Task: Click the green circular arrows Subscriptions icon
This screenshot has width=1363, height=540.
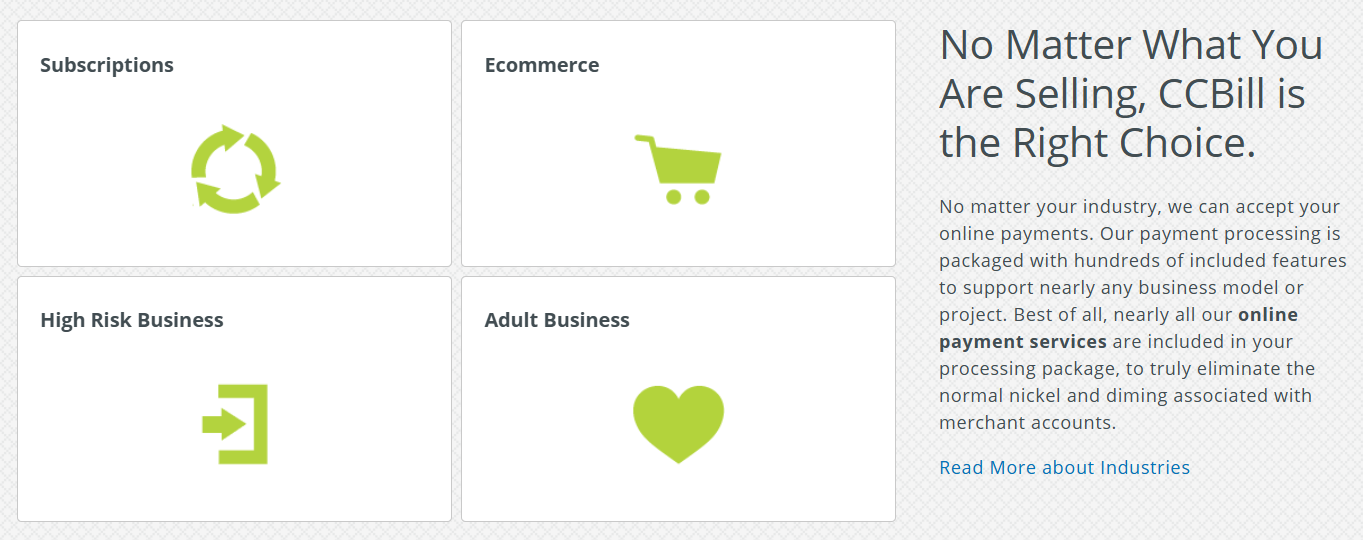Action: click(x=235, y=169)
